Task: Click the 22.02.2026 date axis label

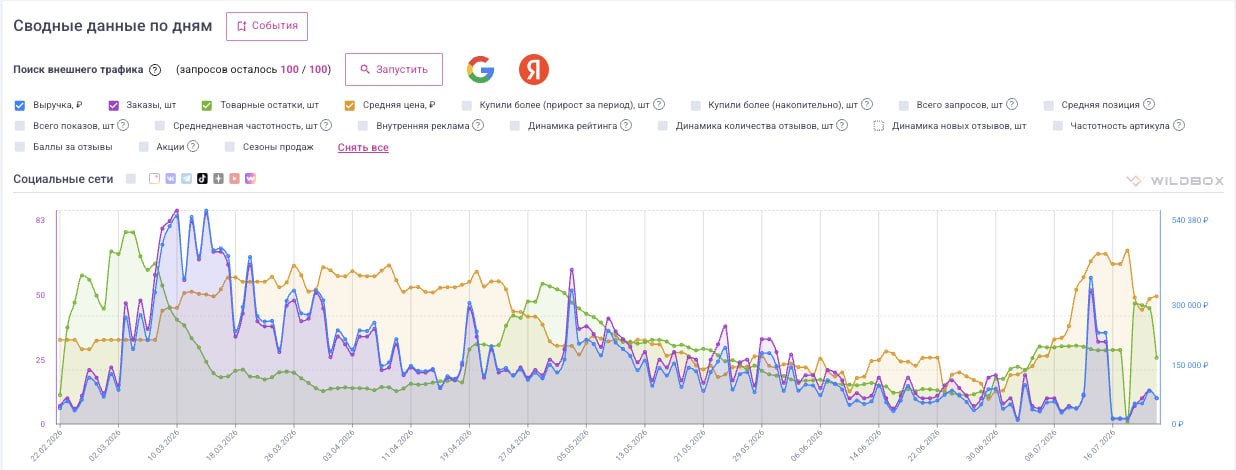Action: coord(47,444)
